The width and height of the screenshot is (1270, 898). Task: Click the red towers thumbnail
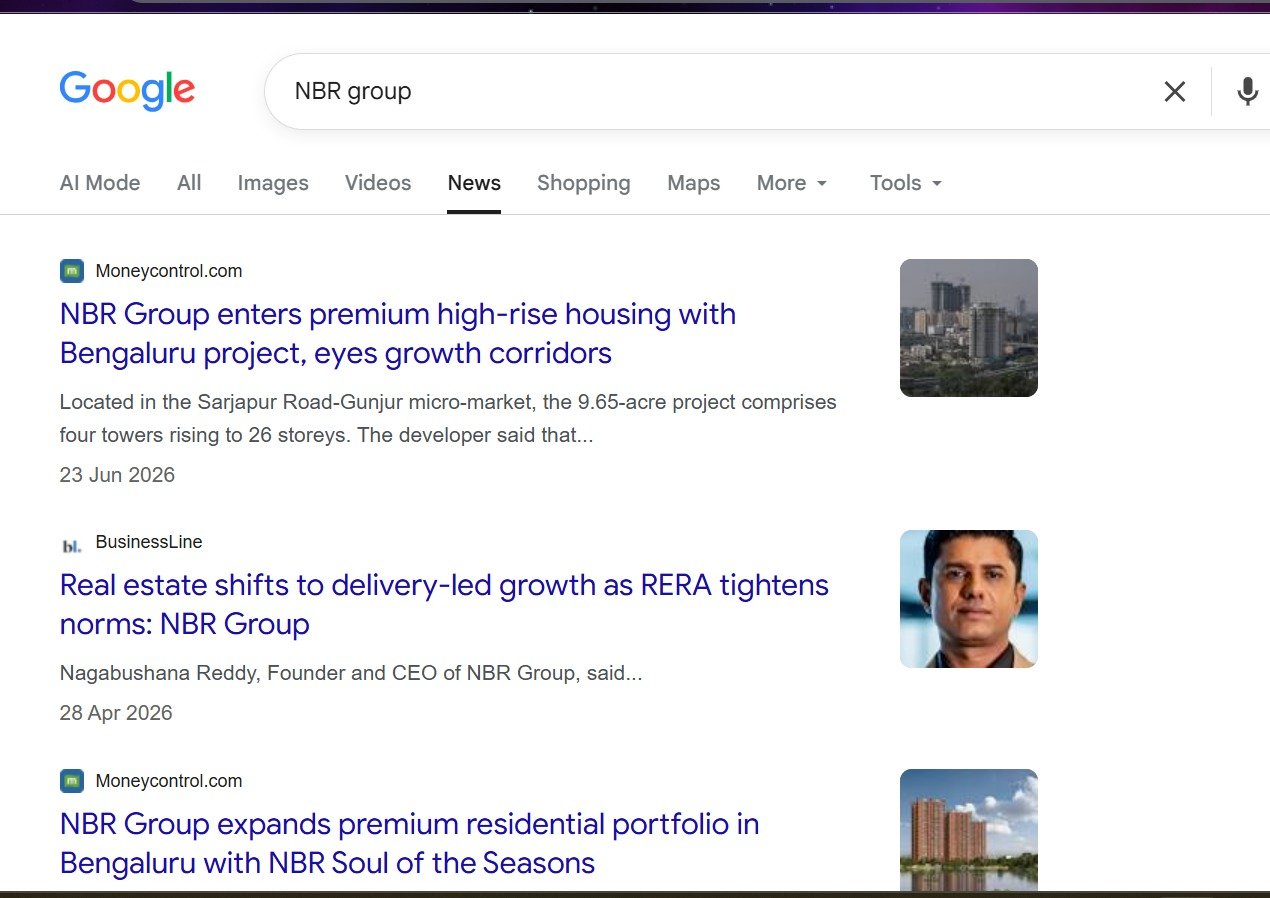[x=969, y=830]
